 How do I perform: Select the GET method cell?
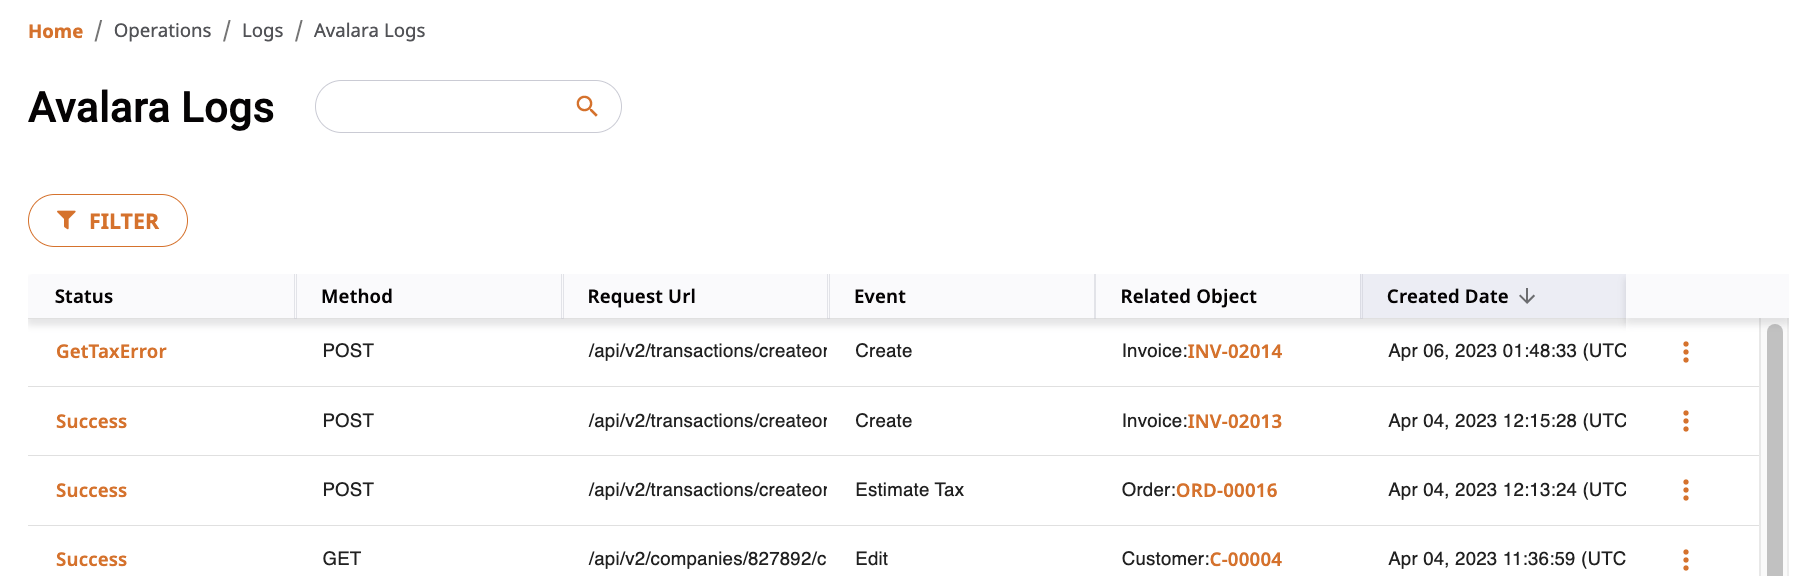click(341, 559)
